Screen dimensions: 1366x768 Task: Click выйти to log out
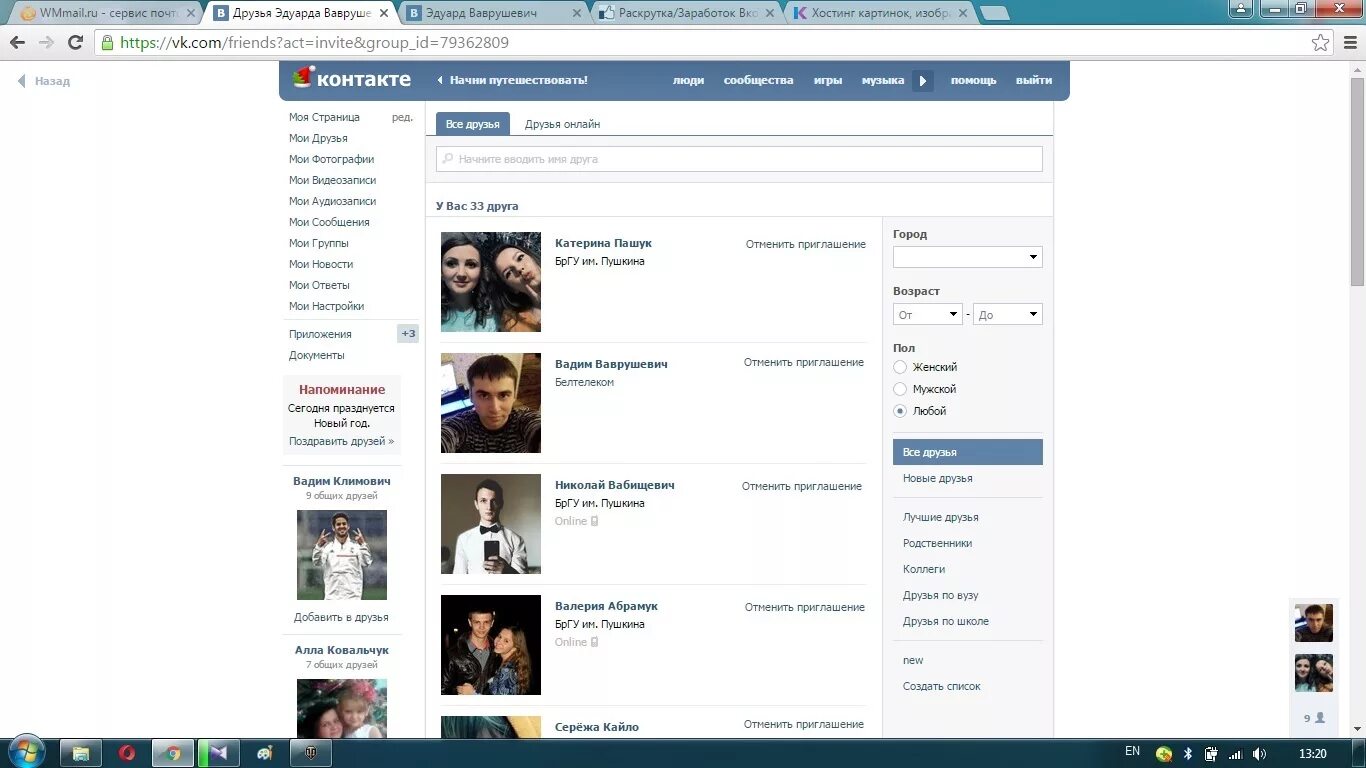1034,80
